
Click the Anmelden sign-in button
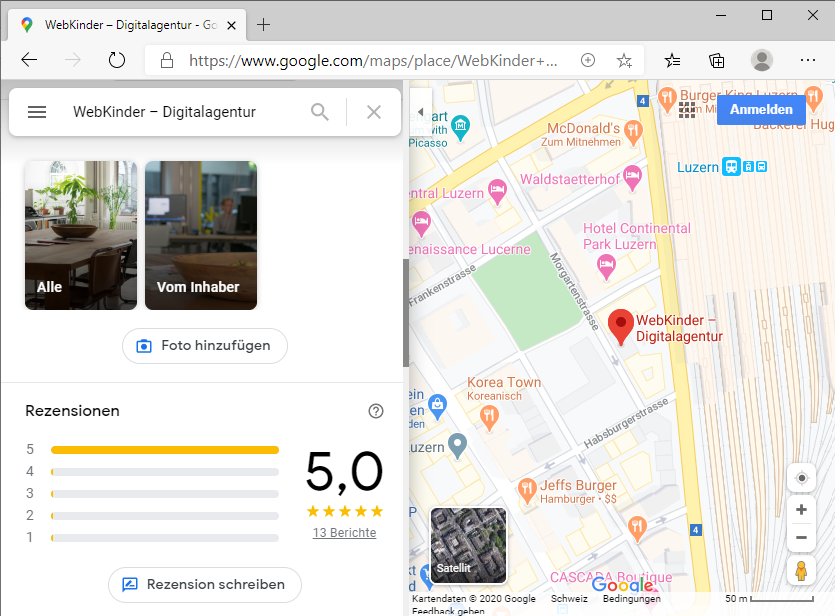click(x=761, y=109)
